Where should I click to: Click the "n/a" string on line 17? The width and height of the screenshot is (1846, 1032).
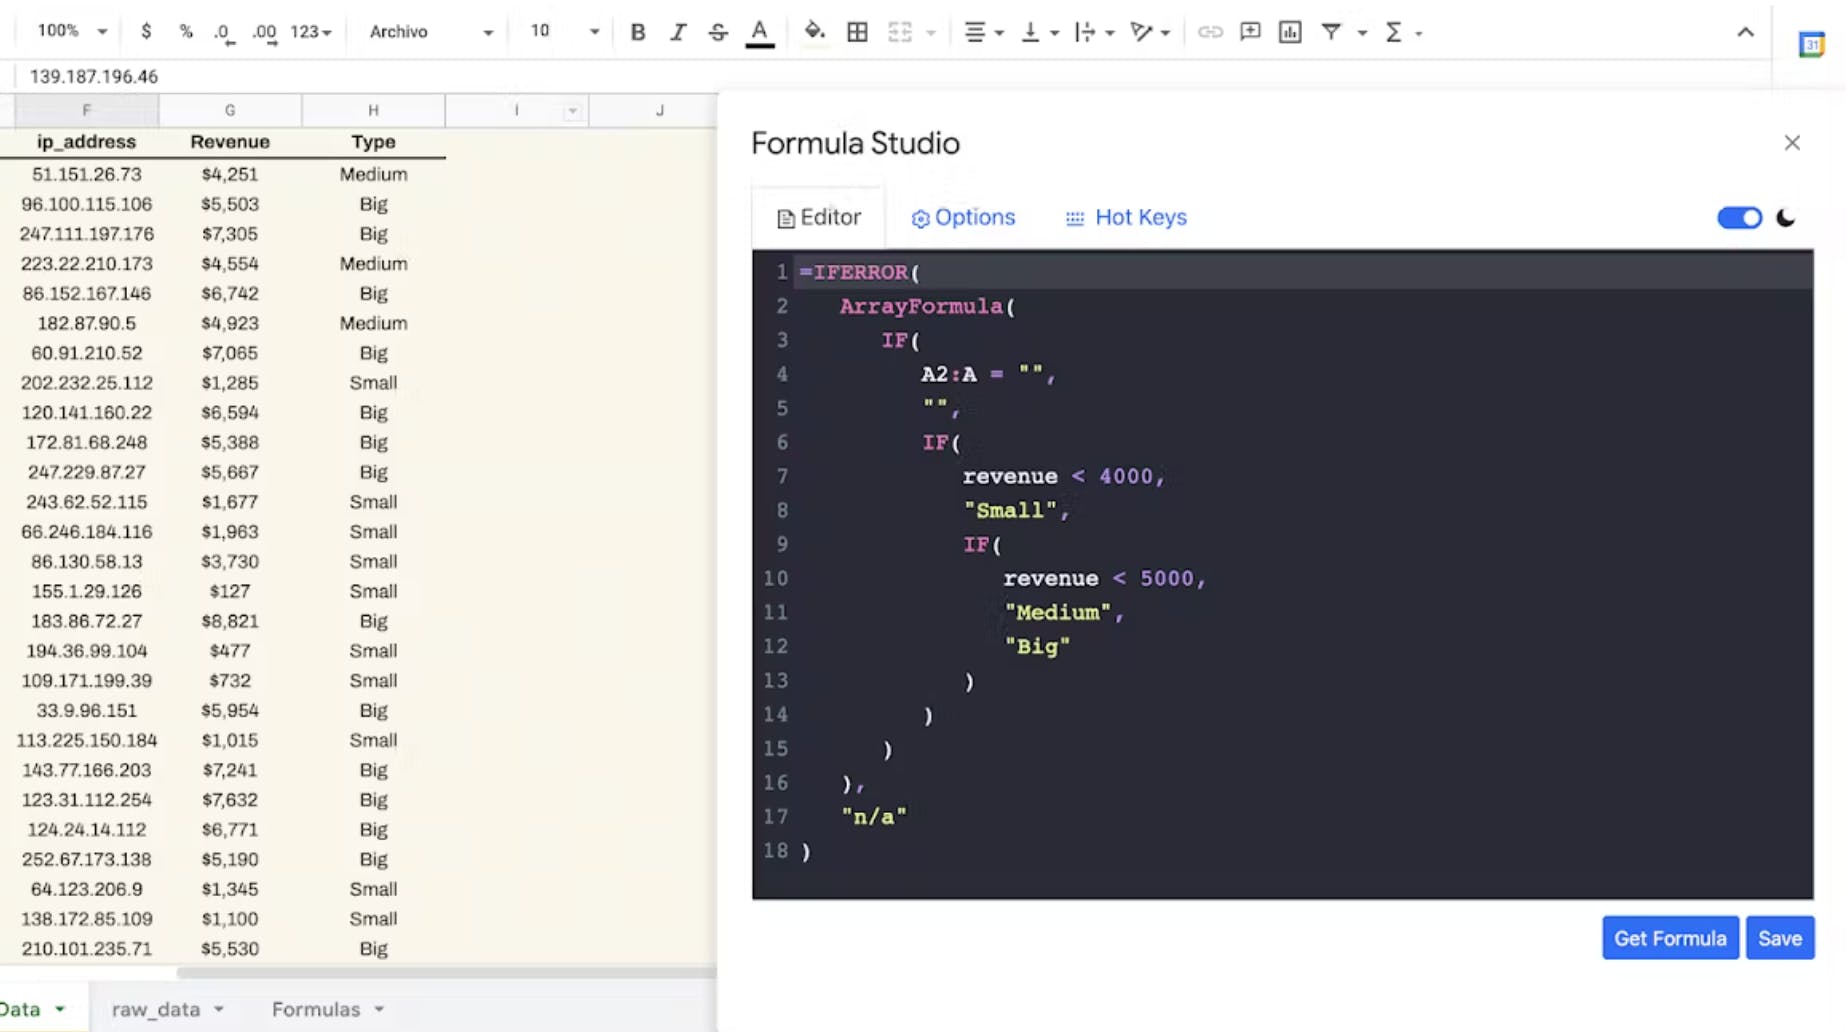[874, 816]
